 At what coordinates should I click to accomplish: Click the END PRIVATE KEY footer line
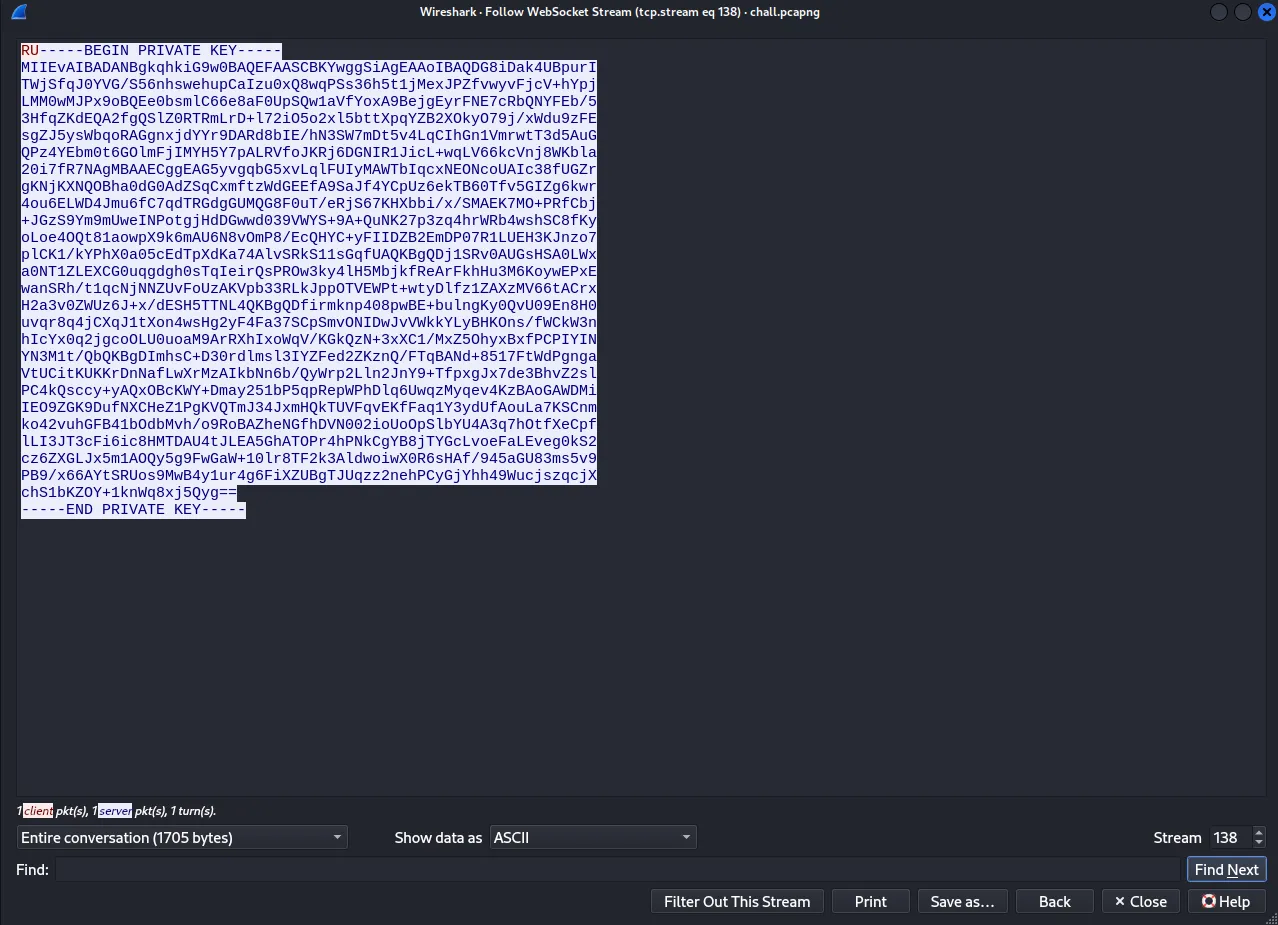tap(133, 509)
